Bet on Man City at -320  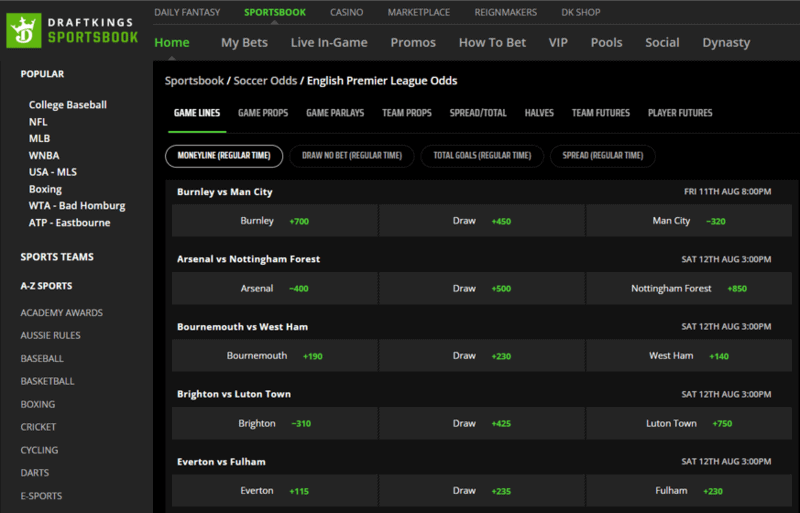click(689, 221)
